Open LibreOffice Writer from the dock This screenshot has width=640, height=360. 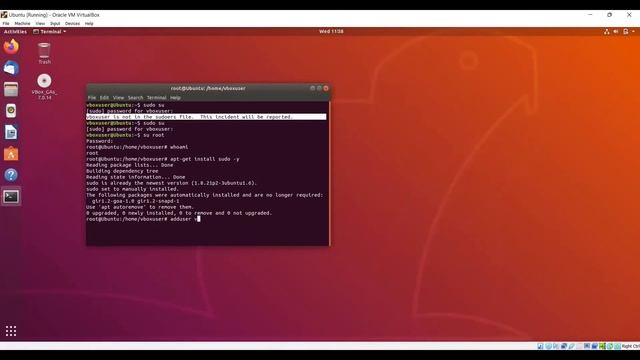(11, 132)
